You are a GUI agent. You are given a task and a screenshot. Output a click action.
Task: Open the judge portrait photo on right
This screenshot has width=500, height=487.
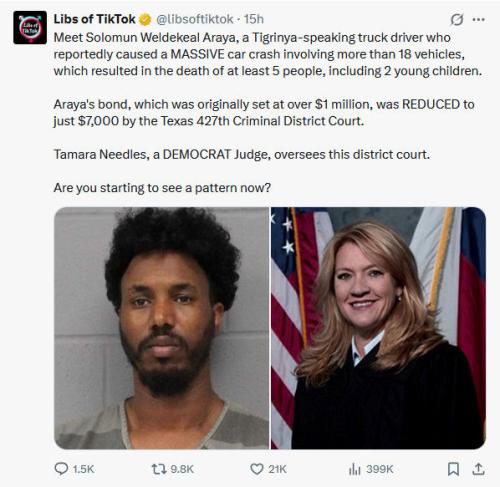378,328
